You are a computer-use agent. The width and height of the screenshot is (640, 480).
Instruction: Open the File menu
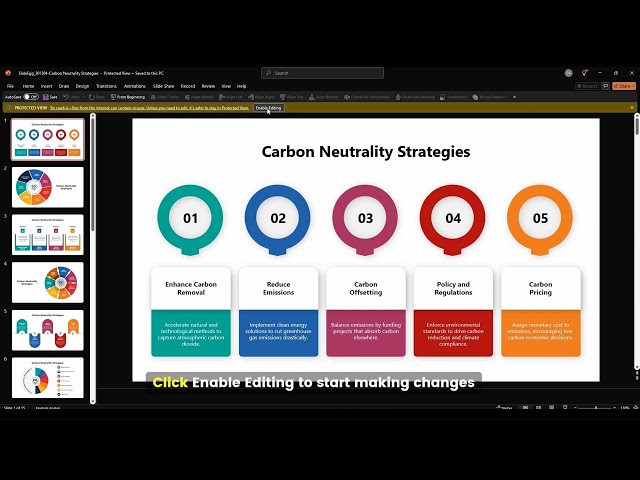coord(11,86)
